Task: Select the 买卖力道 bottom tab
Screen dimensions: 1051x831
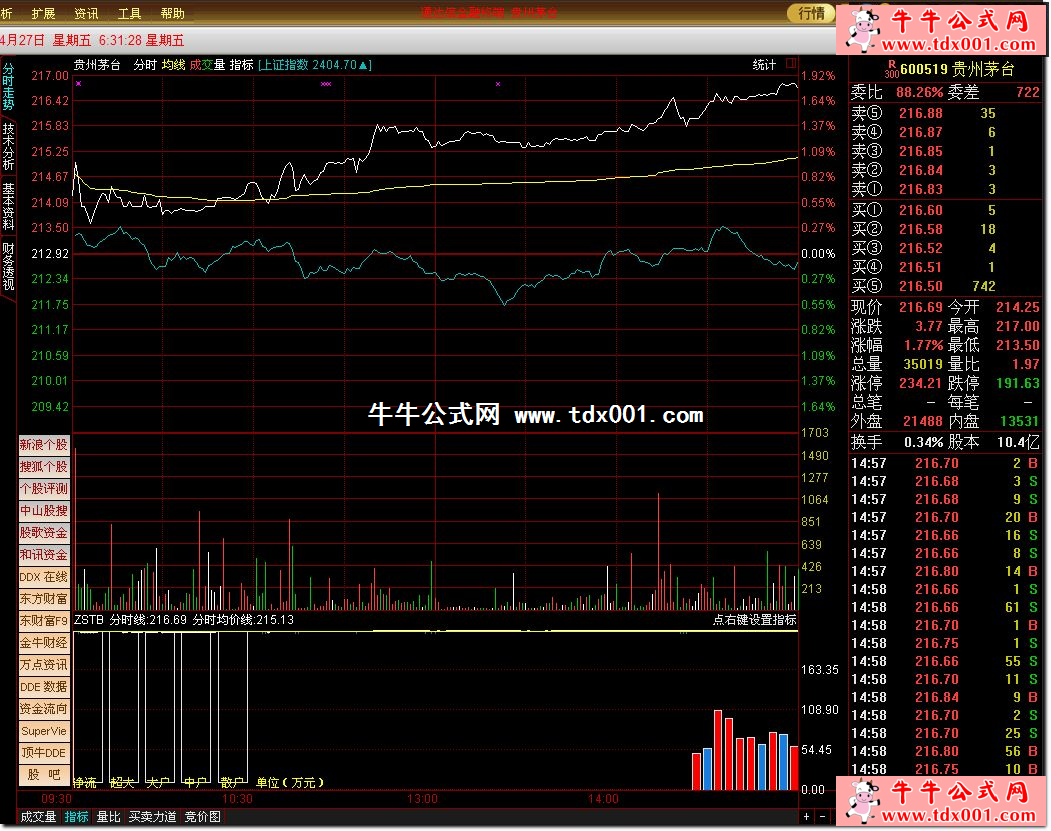Action: tap(153, 817)
